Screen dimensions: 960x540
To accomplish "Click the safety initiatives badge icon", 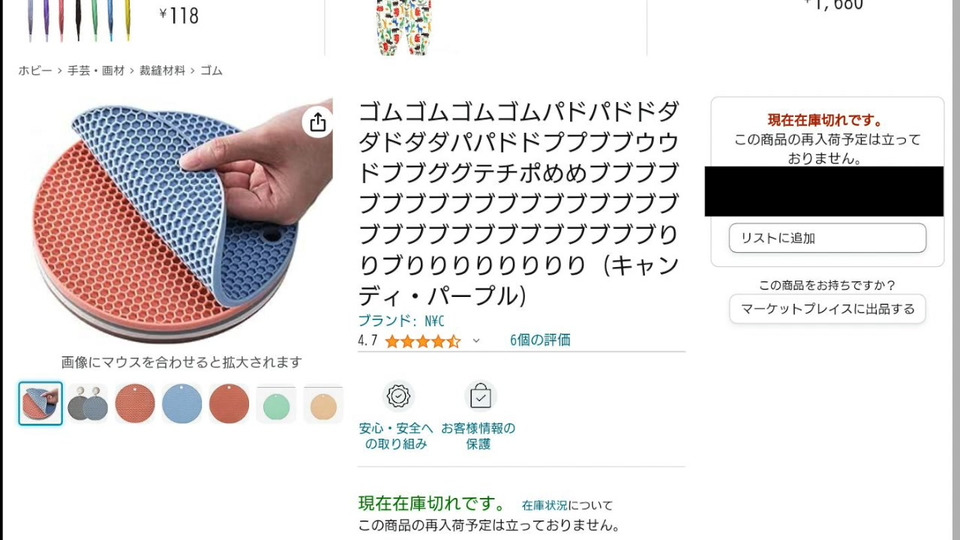I will [x=398, y=396].
